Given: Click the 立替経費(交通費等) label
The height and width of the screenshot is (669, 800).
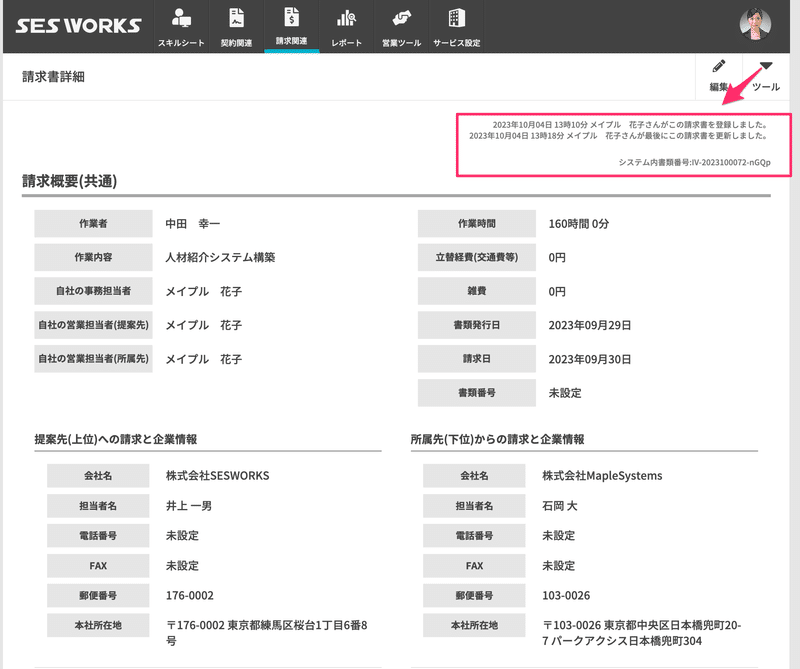Looking at the screenshot, I should tap(477, 257).
